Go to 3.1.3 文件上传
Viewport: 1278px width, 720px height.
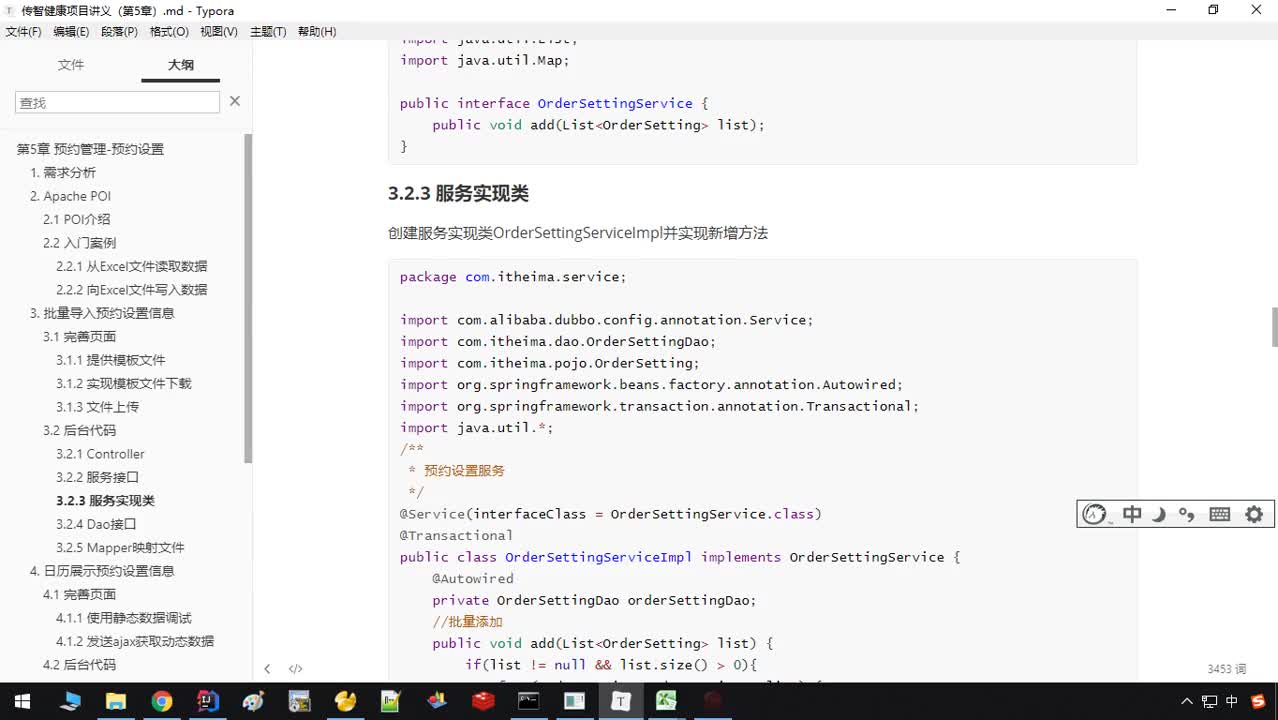point(97,407)
